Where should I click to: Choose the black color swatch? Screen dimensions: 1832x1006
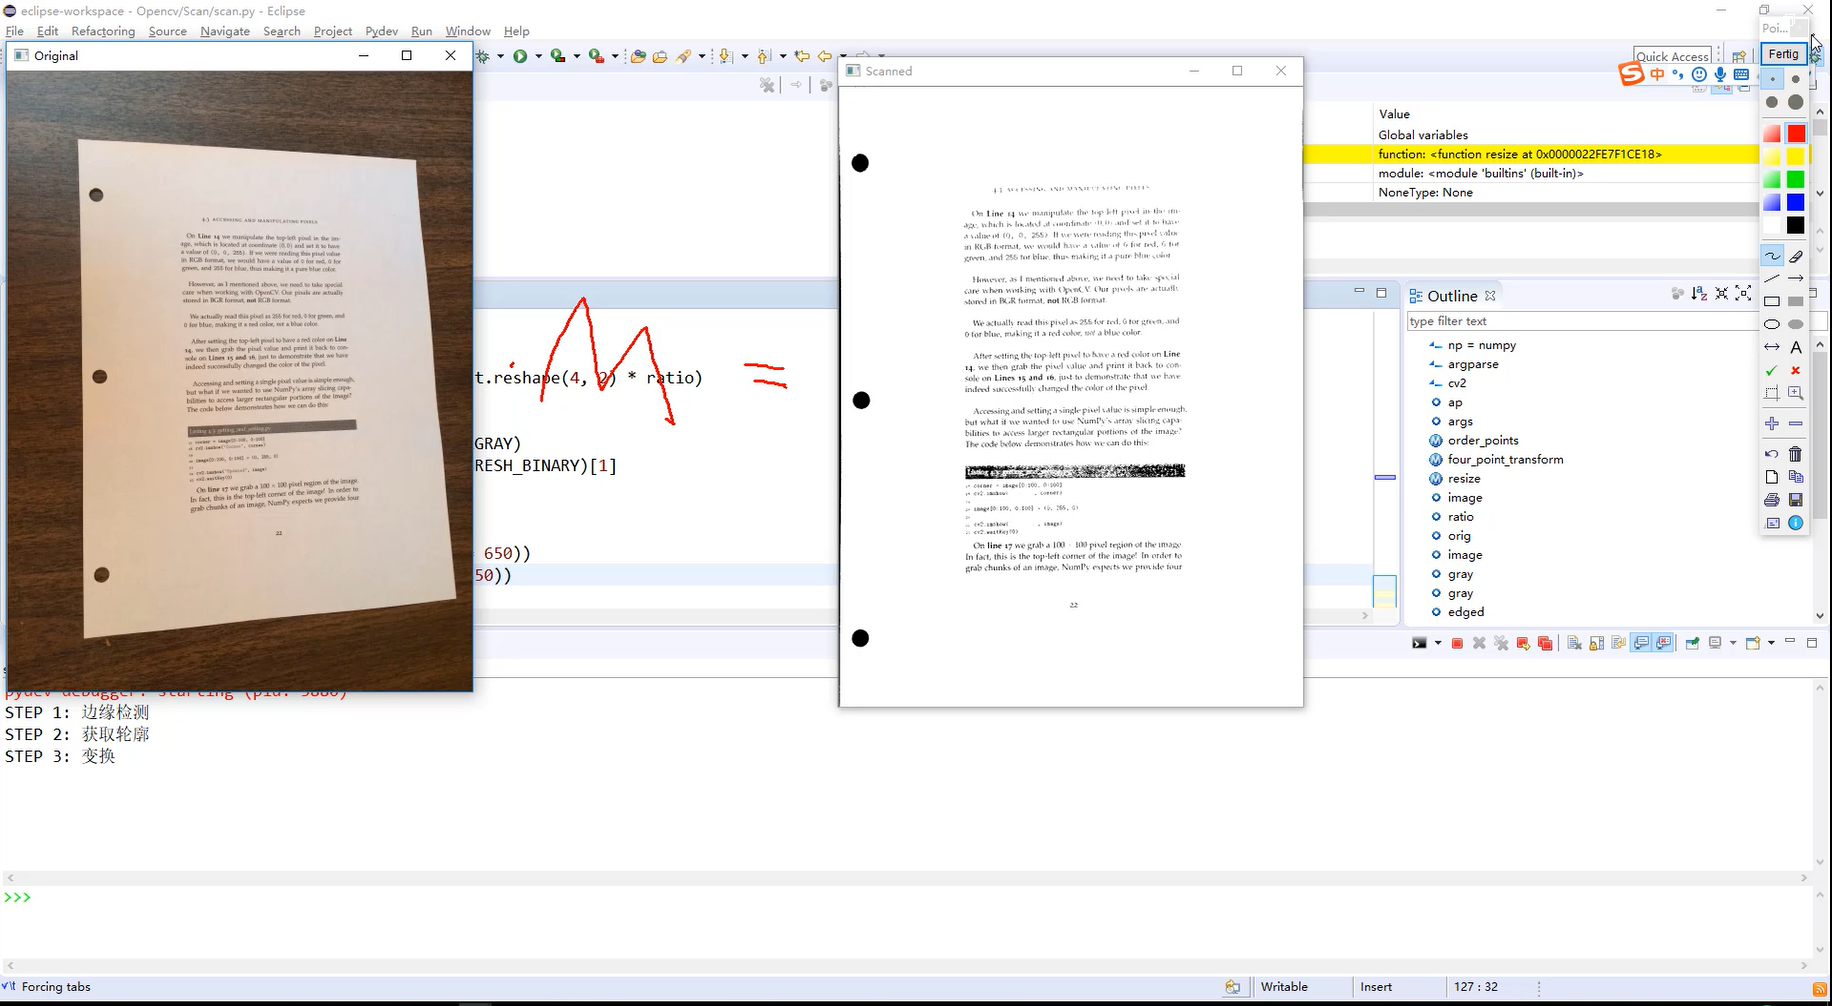click(1796, 225)
